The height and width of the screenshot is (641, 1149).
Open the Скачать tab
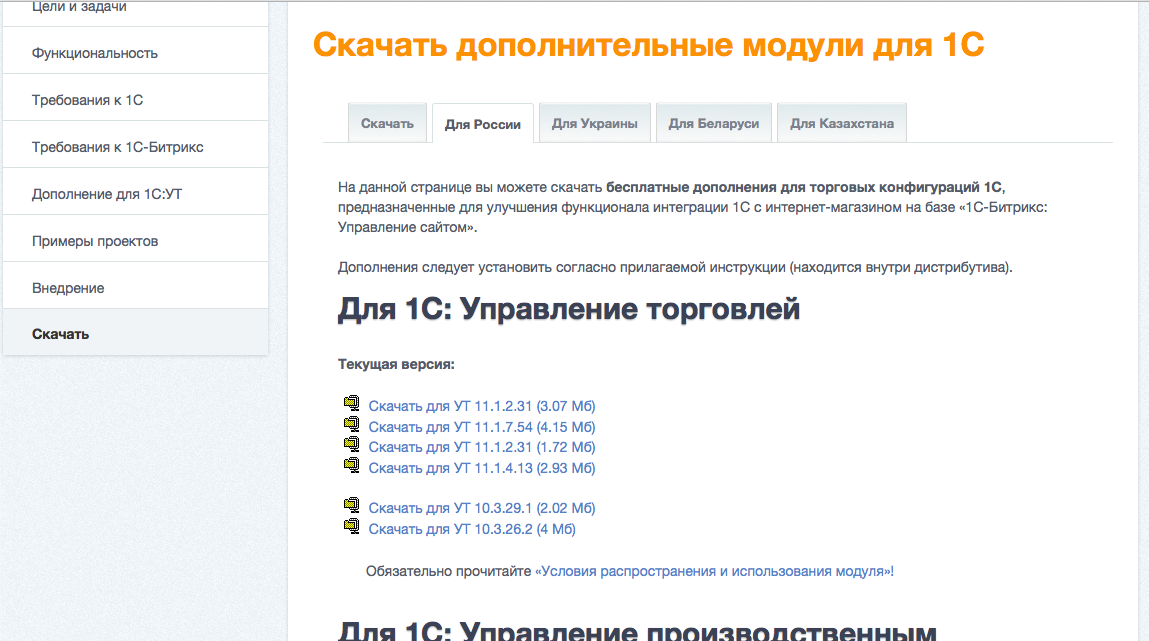387,122
